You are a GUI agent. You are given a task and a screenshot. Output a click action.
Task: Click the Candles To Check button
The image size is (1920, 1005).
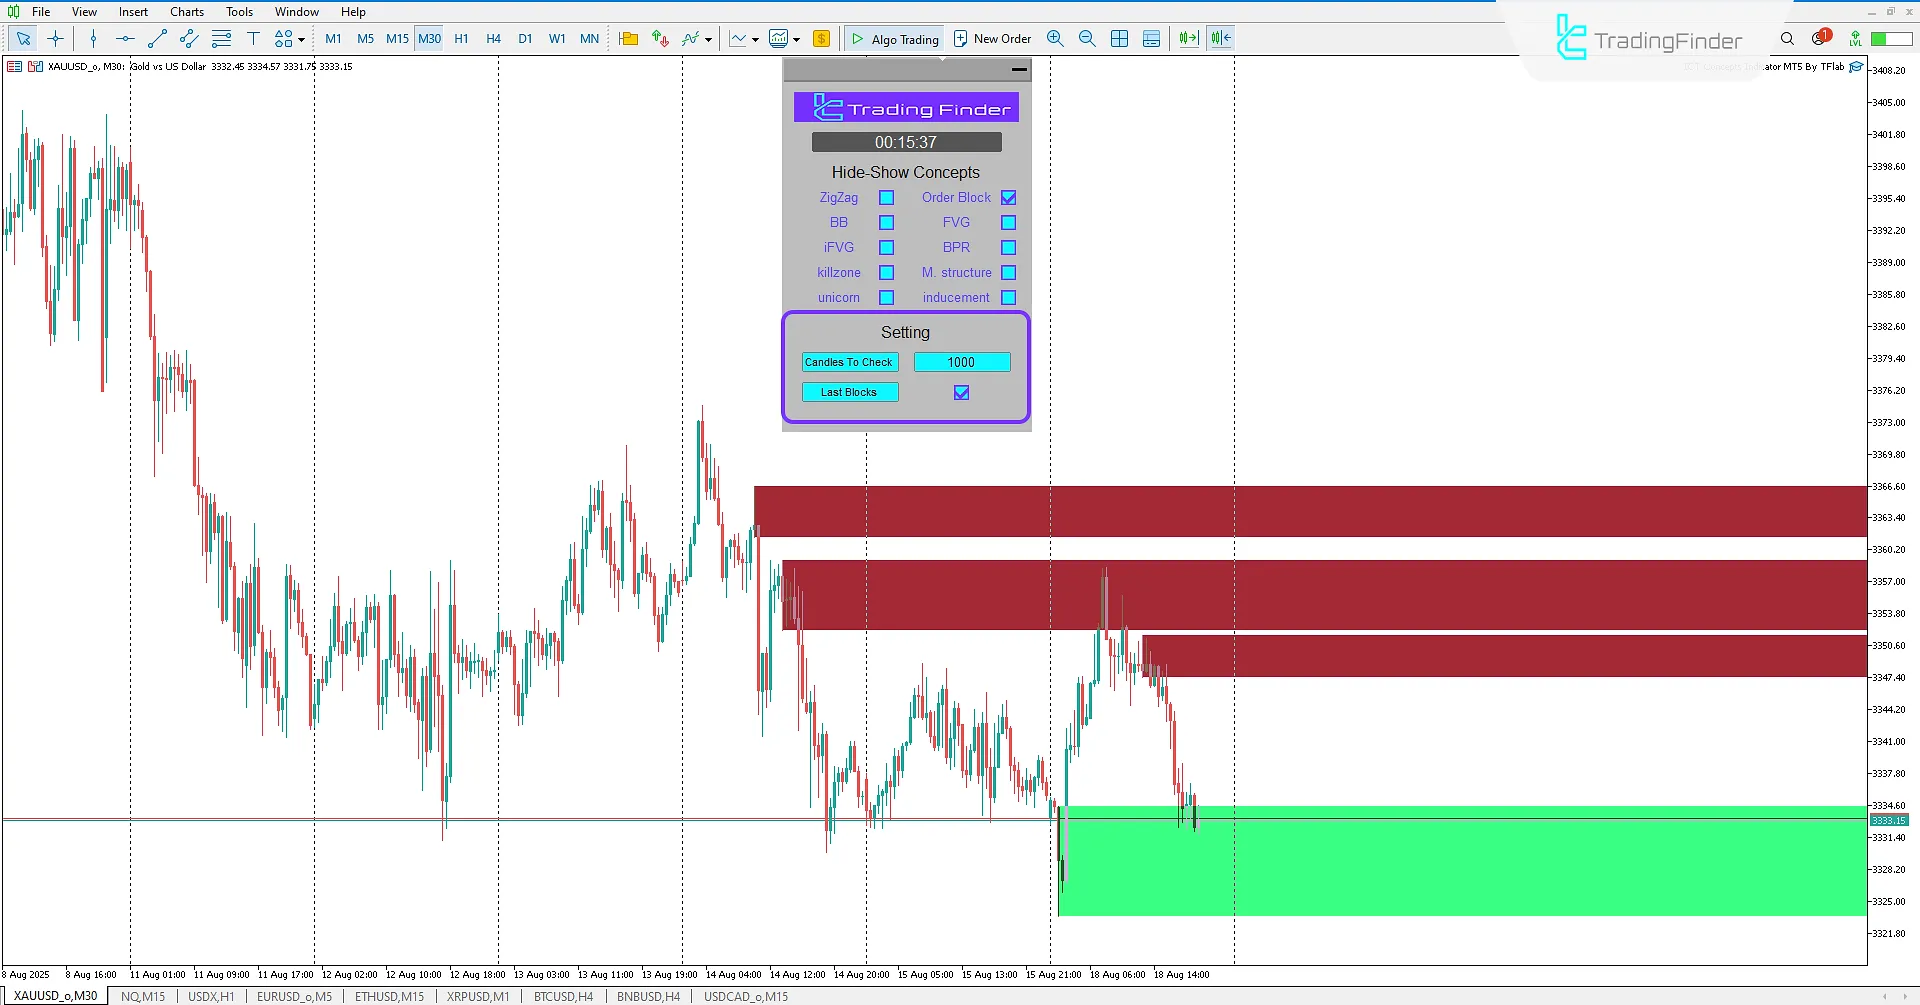[849, 362]
